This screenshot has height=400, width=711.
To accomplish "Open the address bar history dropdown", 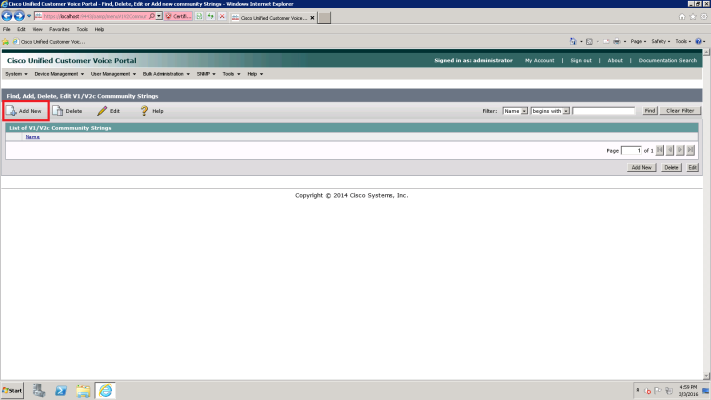I will point(159,16).
